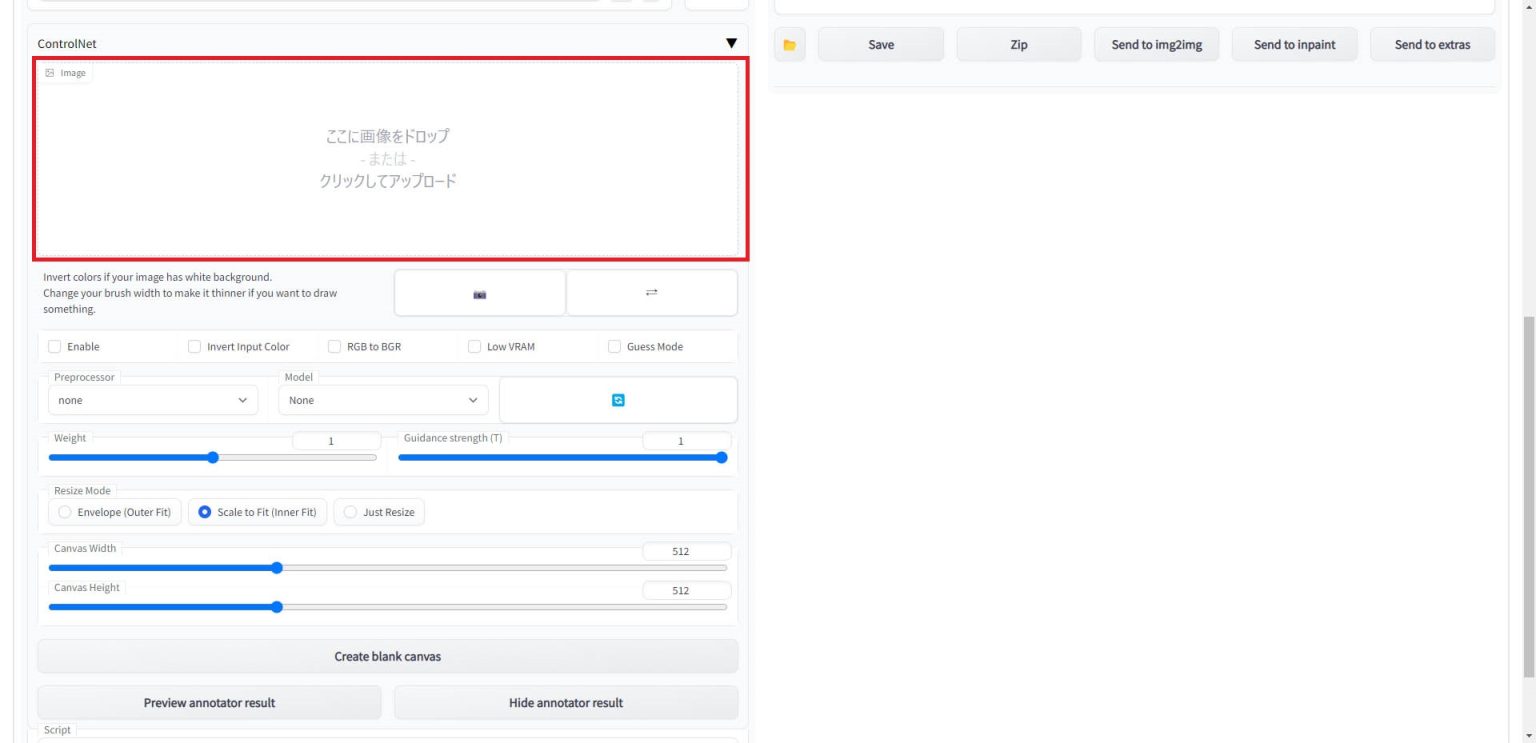Open the output folder icon

[x=789, y=45]
